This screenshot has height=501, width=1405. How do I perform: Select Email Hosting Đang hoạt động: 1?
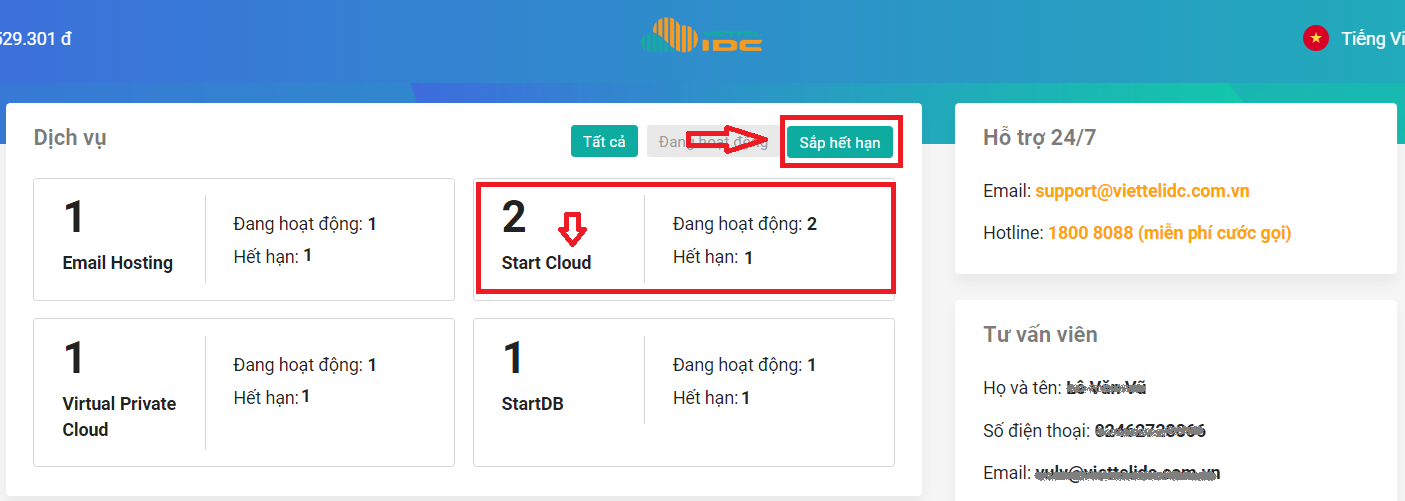305,224
